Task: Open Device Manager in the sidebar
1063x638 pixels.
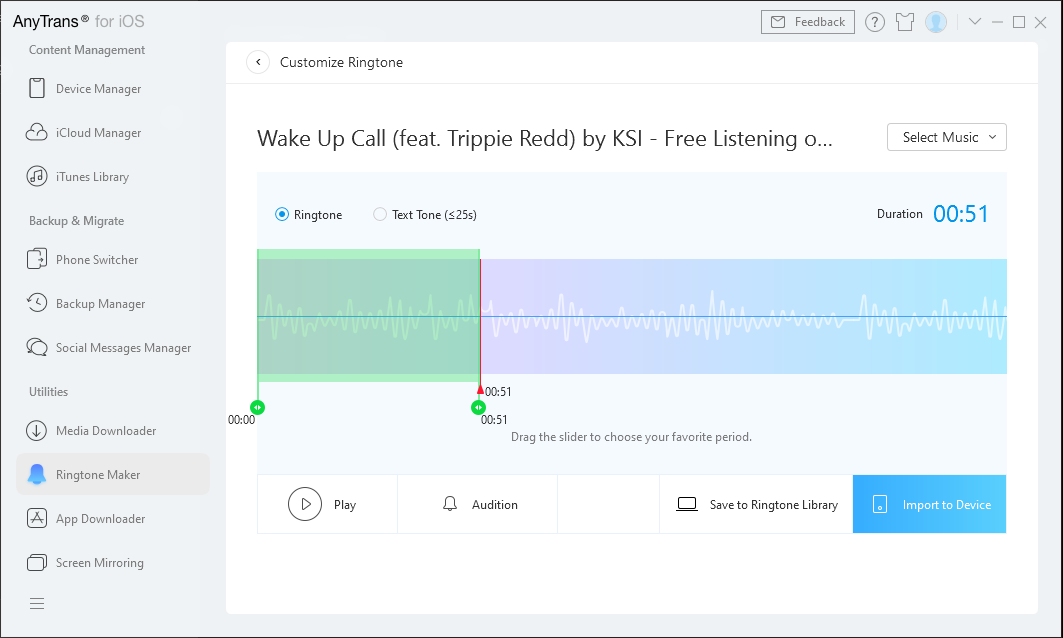Action: tap(98, 89)
